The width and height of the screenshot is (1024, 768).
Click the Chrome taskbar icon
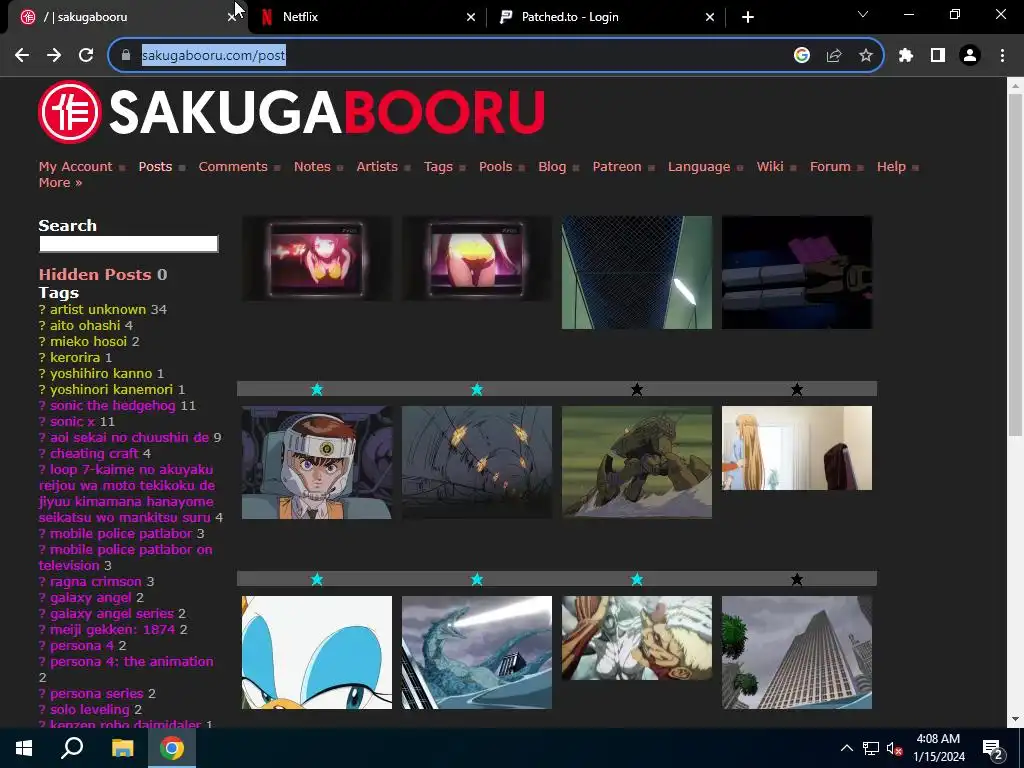[172, 748]
